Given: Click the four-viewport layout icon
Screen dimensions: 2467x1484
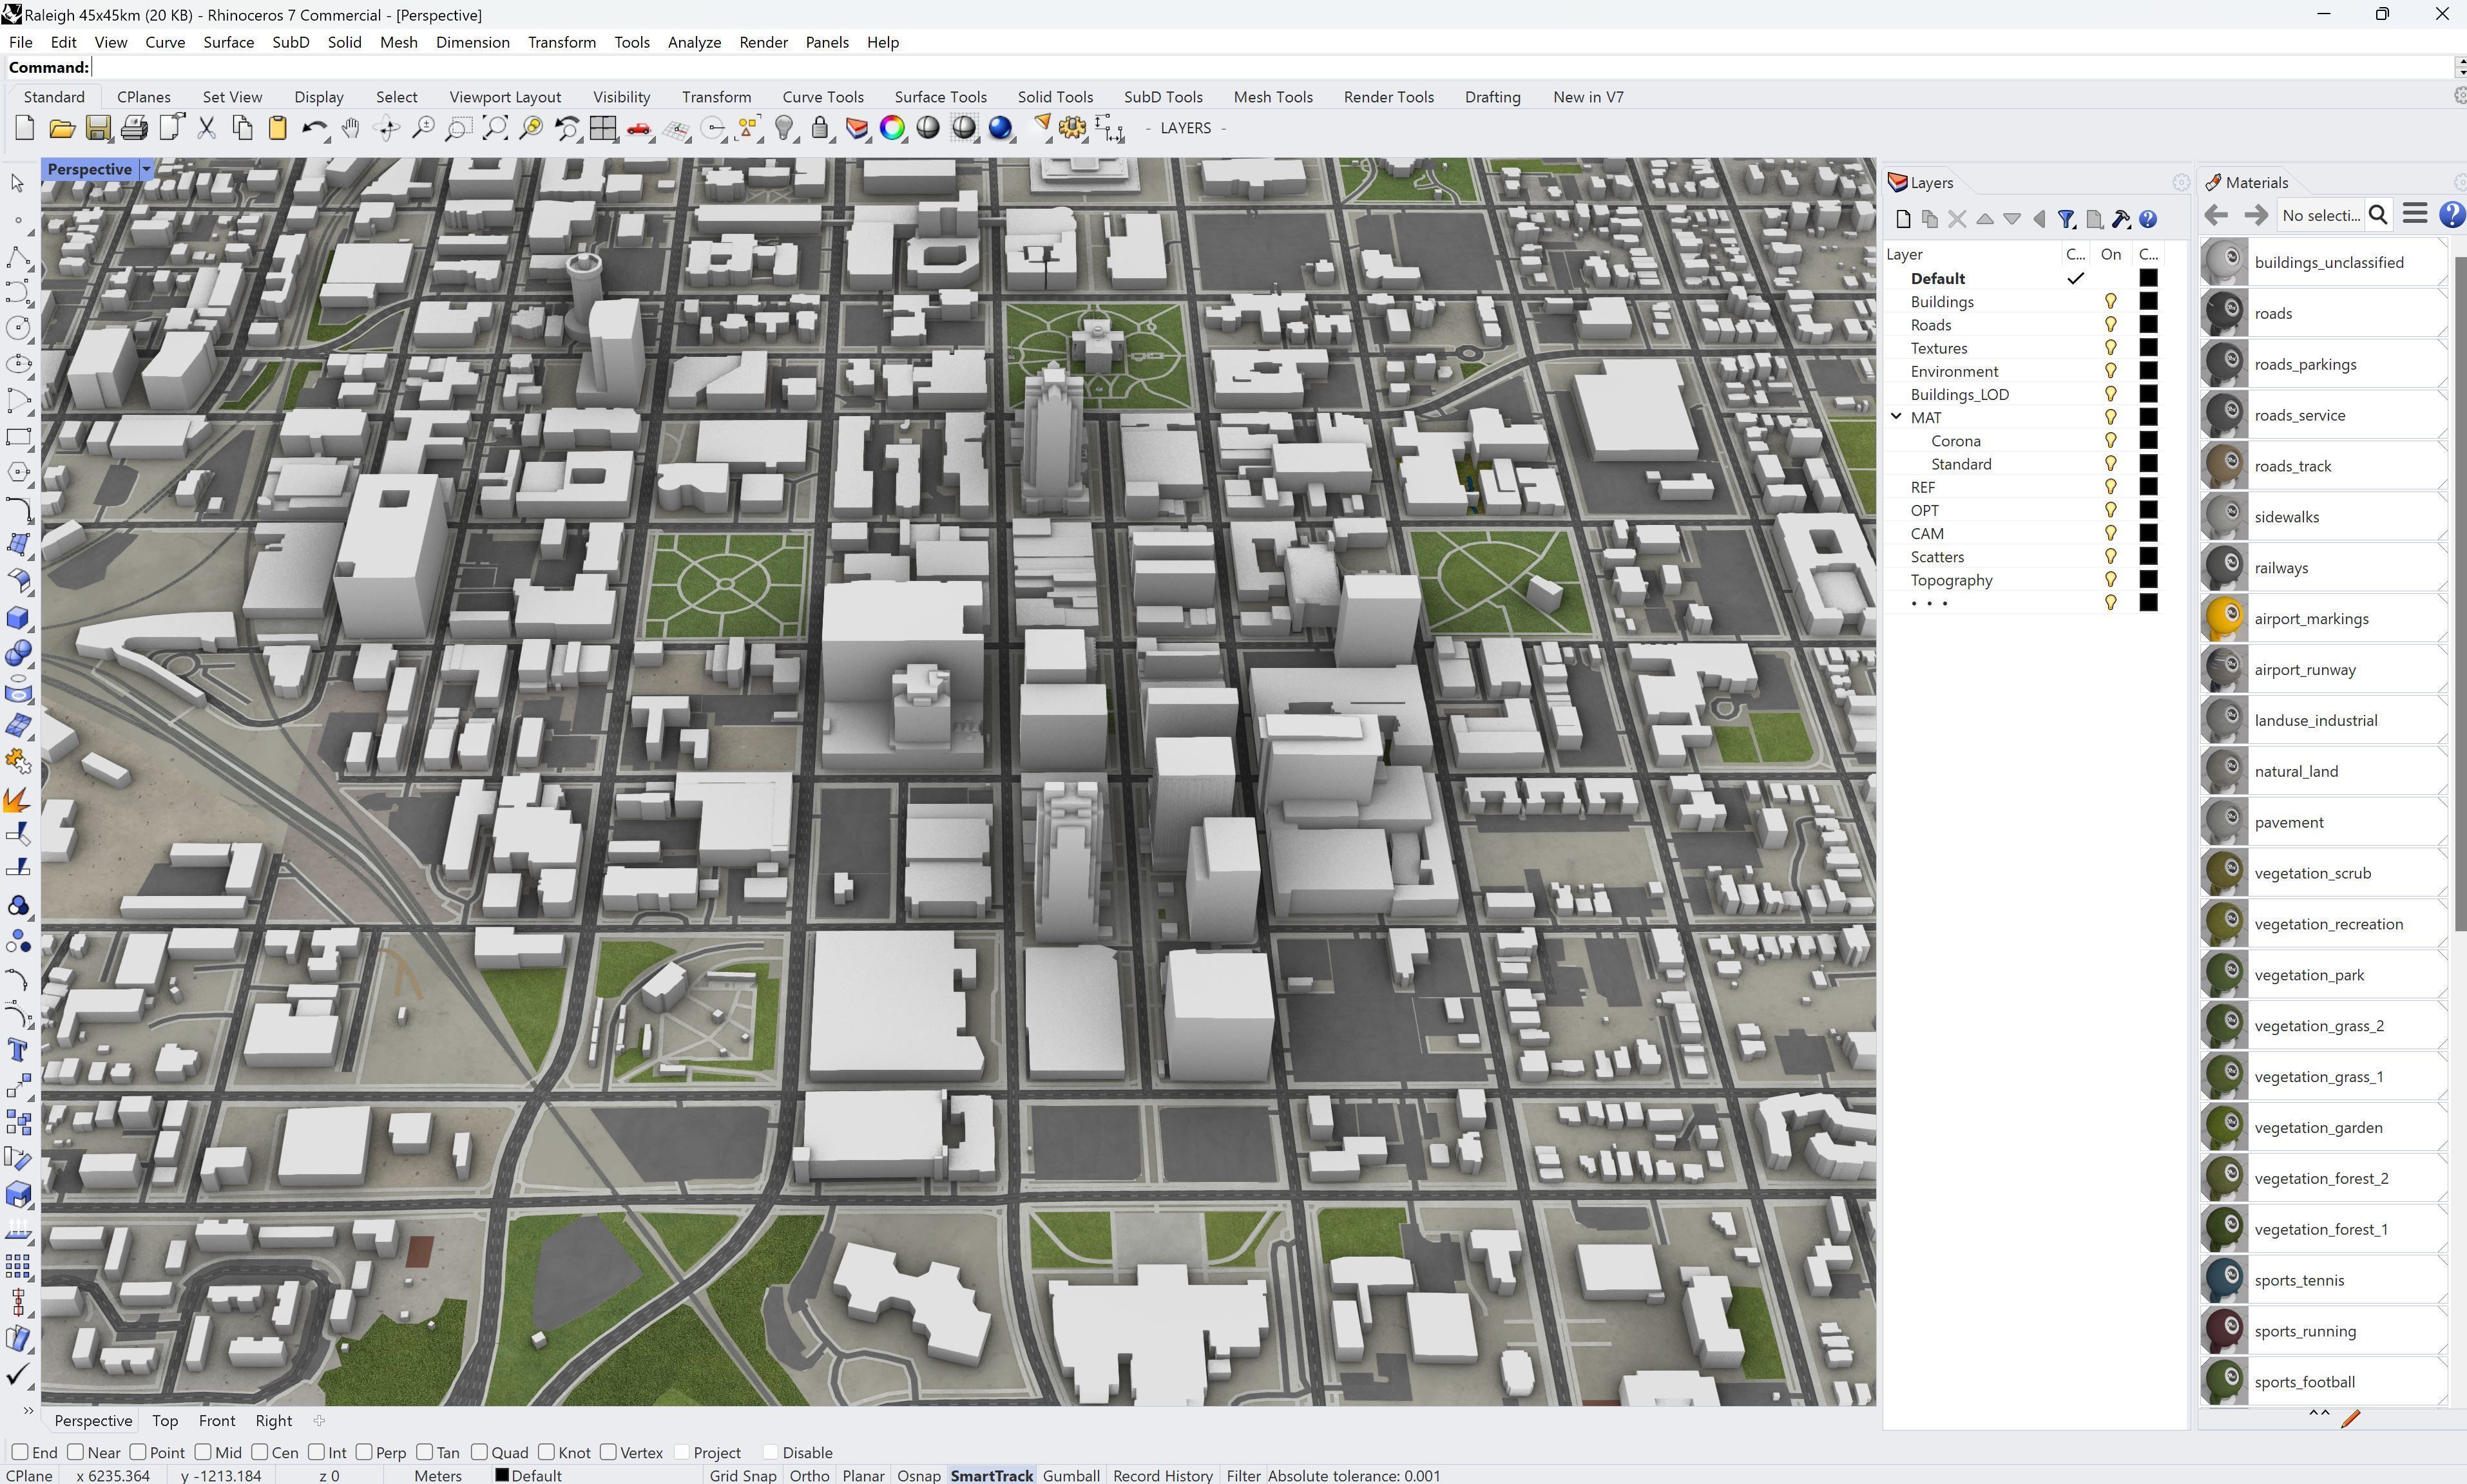Looking at the screenshot, I should coord(603,128).
